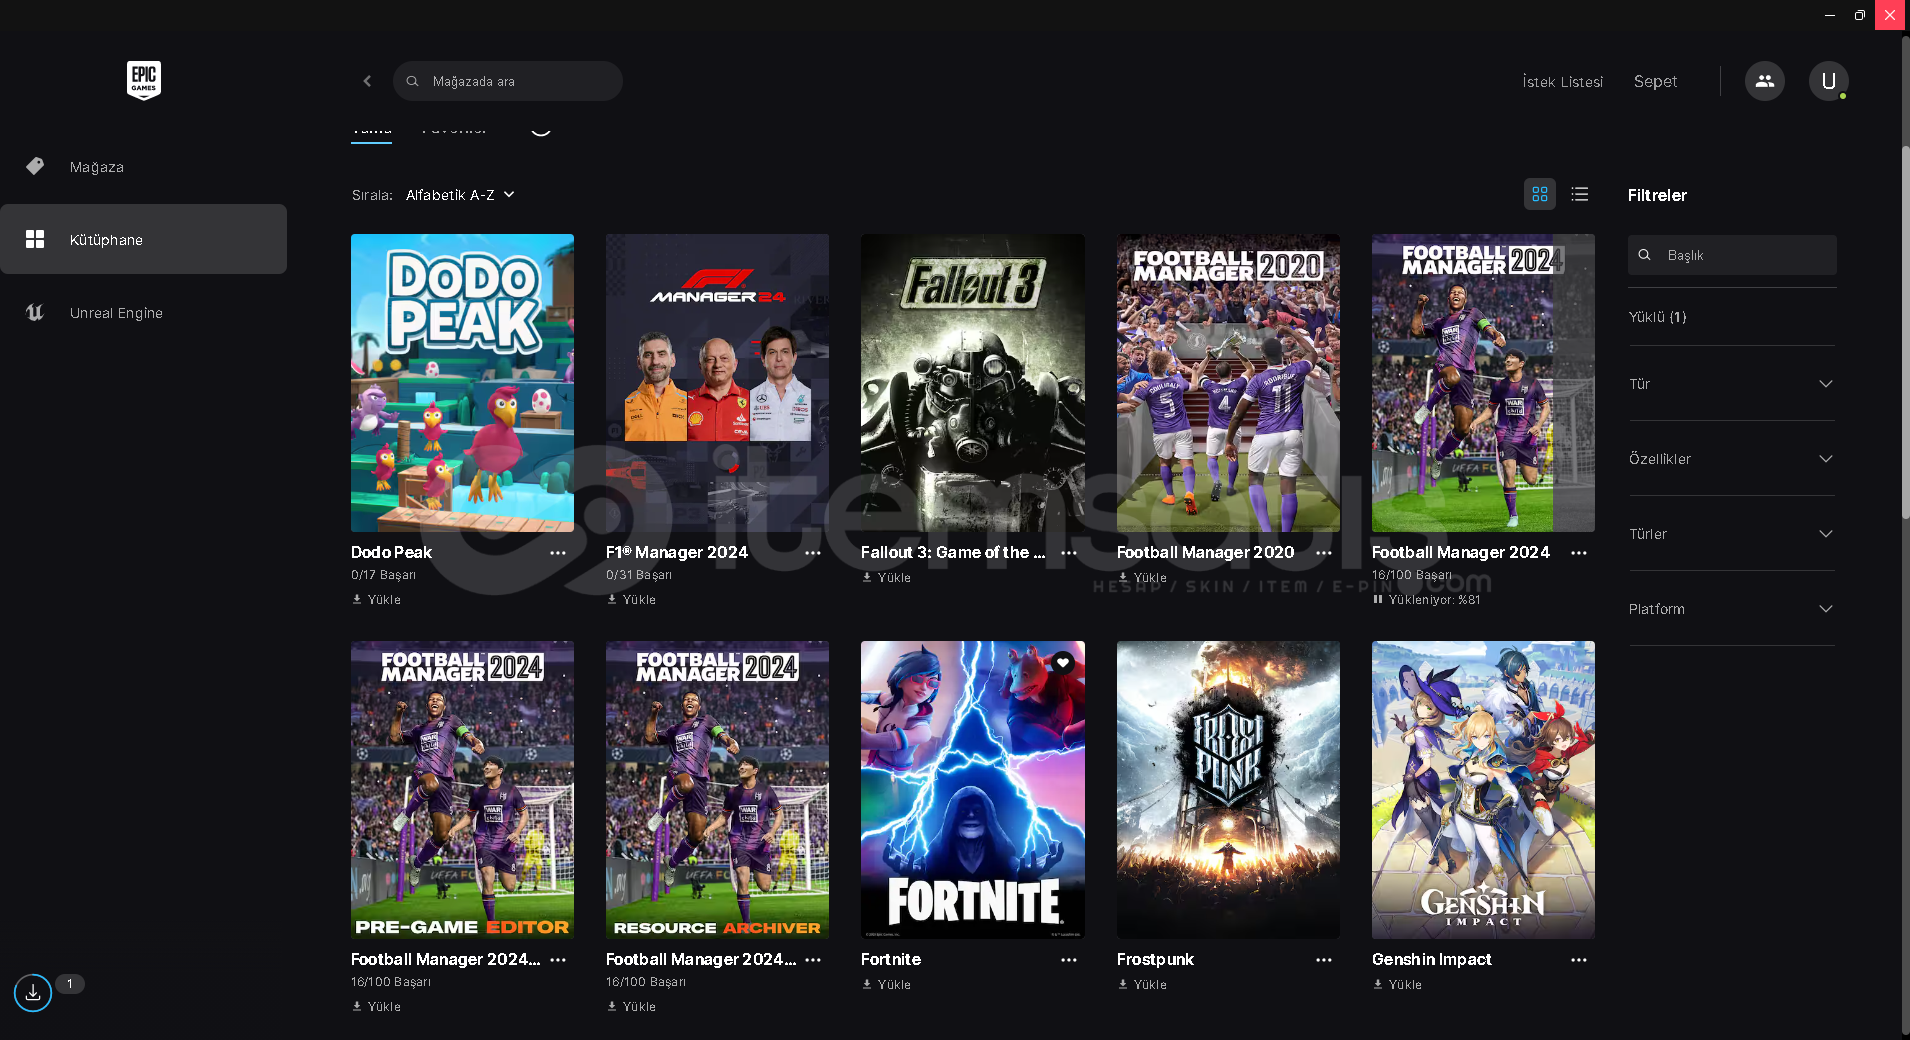Open Genshin Impact options menu

click(1579, 960)
